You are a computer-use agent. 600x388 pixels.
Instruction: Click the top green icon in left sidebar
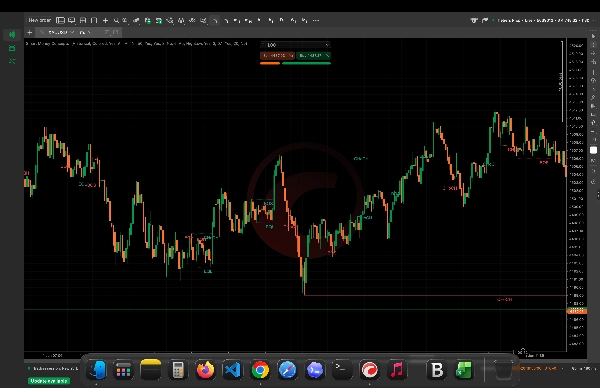coord(12,35)
